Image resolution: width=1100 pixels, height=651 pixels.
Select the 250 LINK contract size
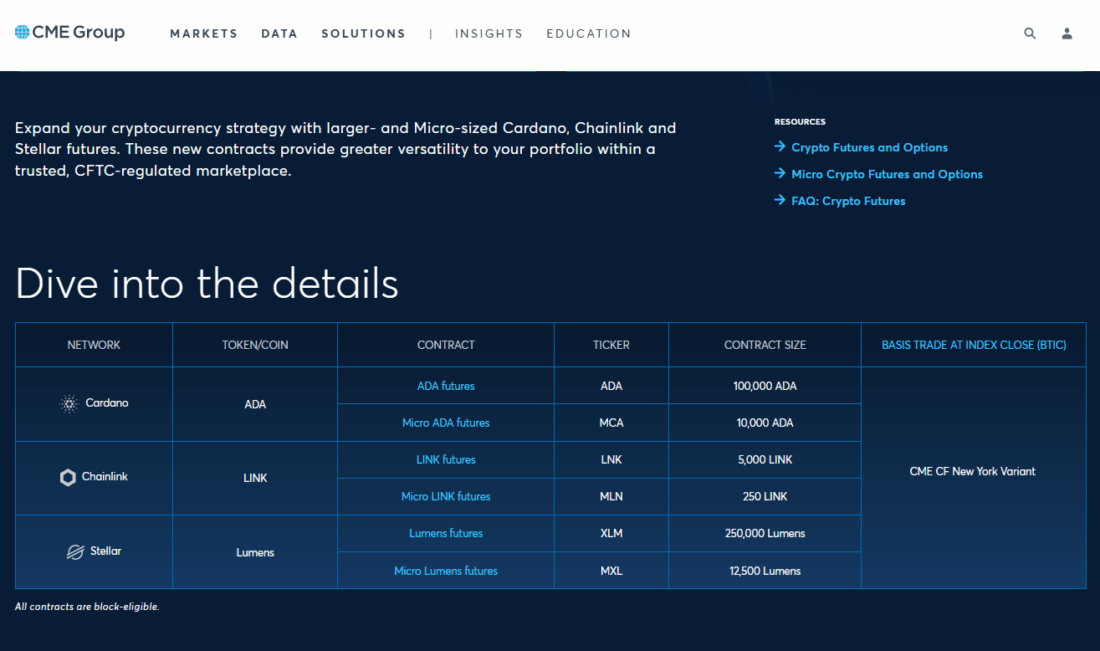click(x=765, y=497)
